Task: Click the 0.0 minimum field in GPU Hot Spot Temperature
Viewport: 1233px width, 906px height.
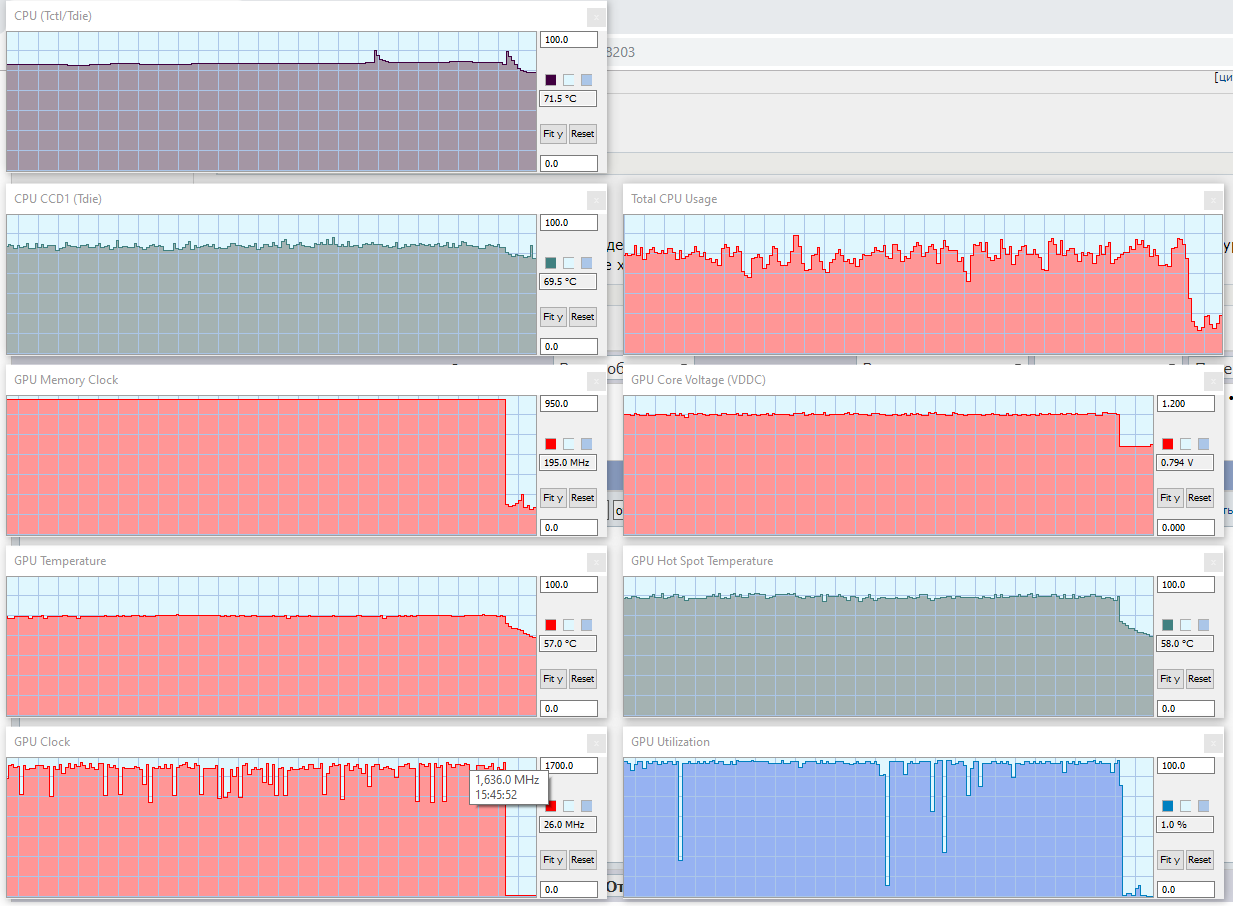Action: point(1186,709)
